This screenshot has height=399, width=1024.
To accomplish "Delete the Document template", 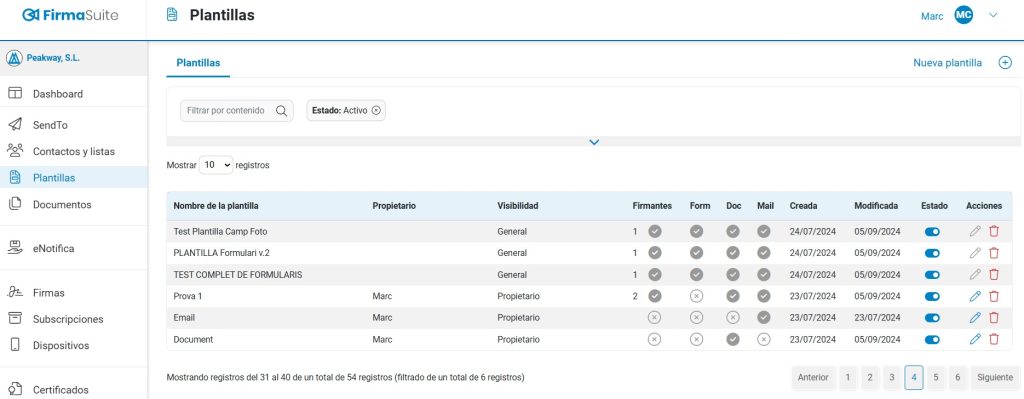I will click(994, 339).
